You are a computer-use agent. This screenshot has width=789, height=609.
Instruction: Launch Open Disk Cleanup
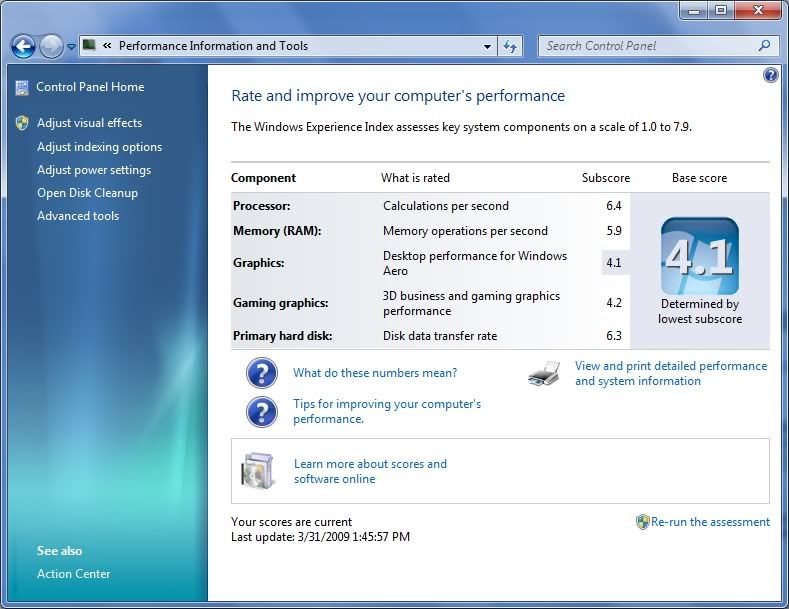pos(88,193)
